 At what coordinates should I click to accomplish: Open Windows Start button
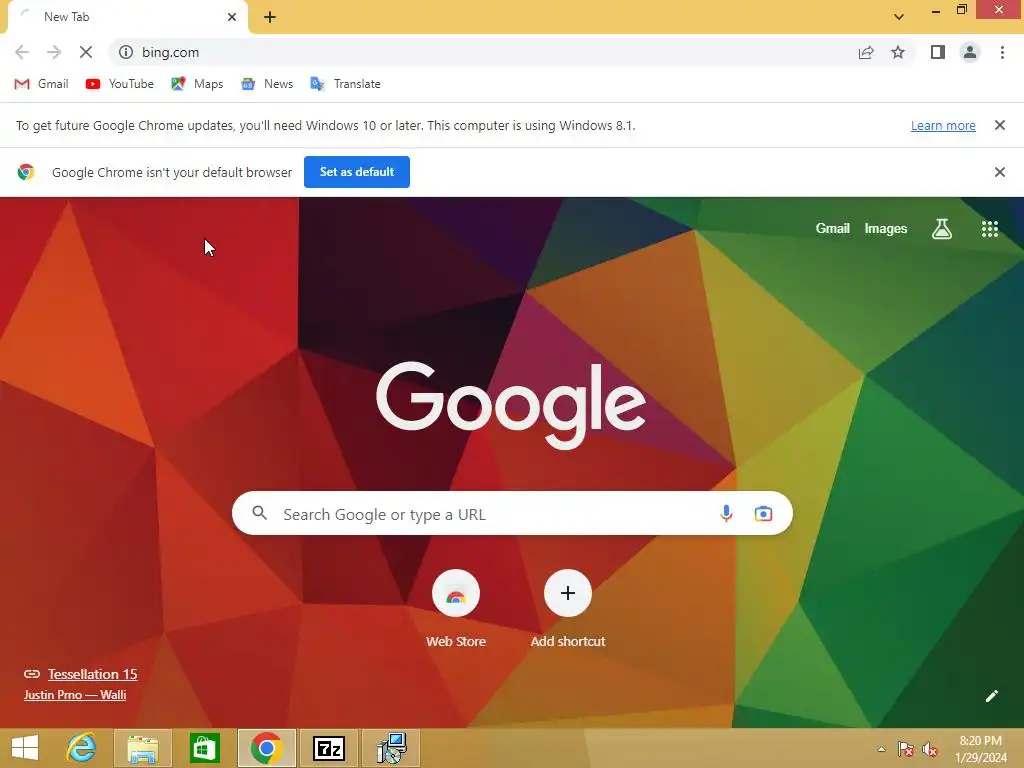tap(25, 748)
